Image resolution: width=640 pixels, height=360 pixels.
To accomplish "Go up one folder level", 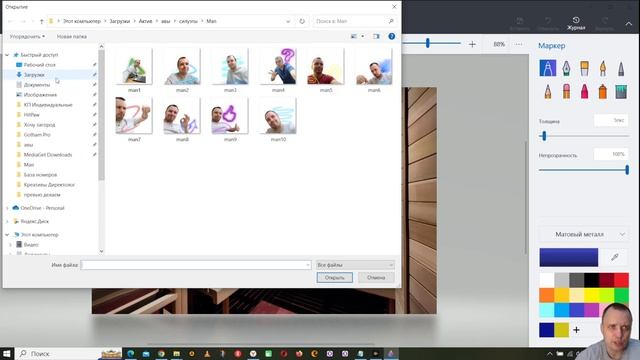I will point(41,21).
